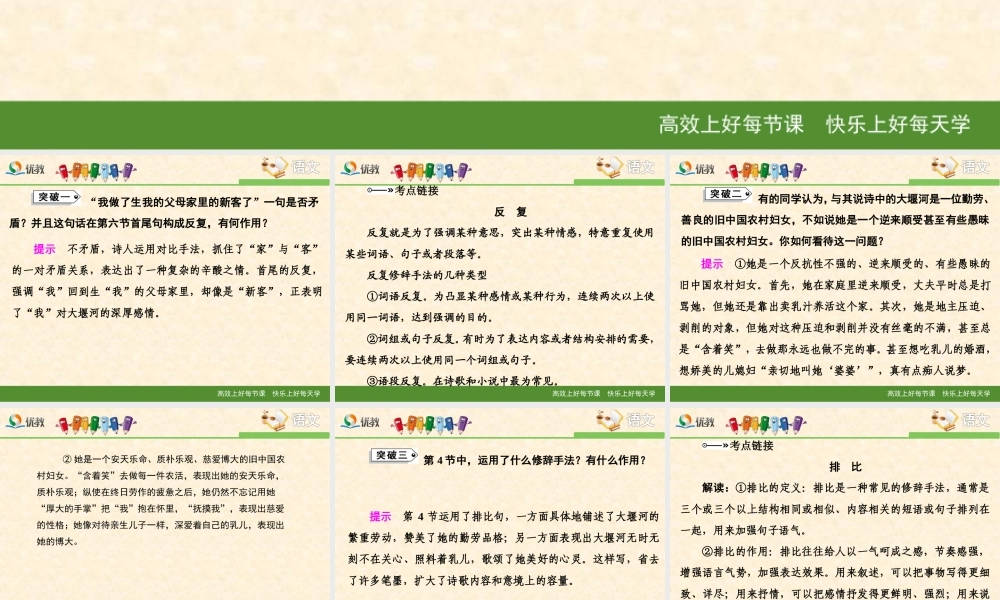Click the 突破二 label badge

coord(728,194)
